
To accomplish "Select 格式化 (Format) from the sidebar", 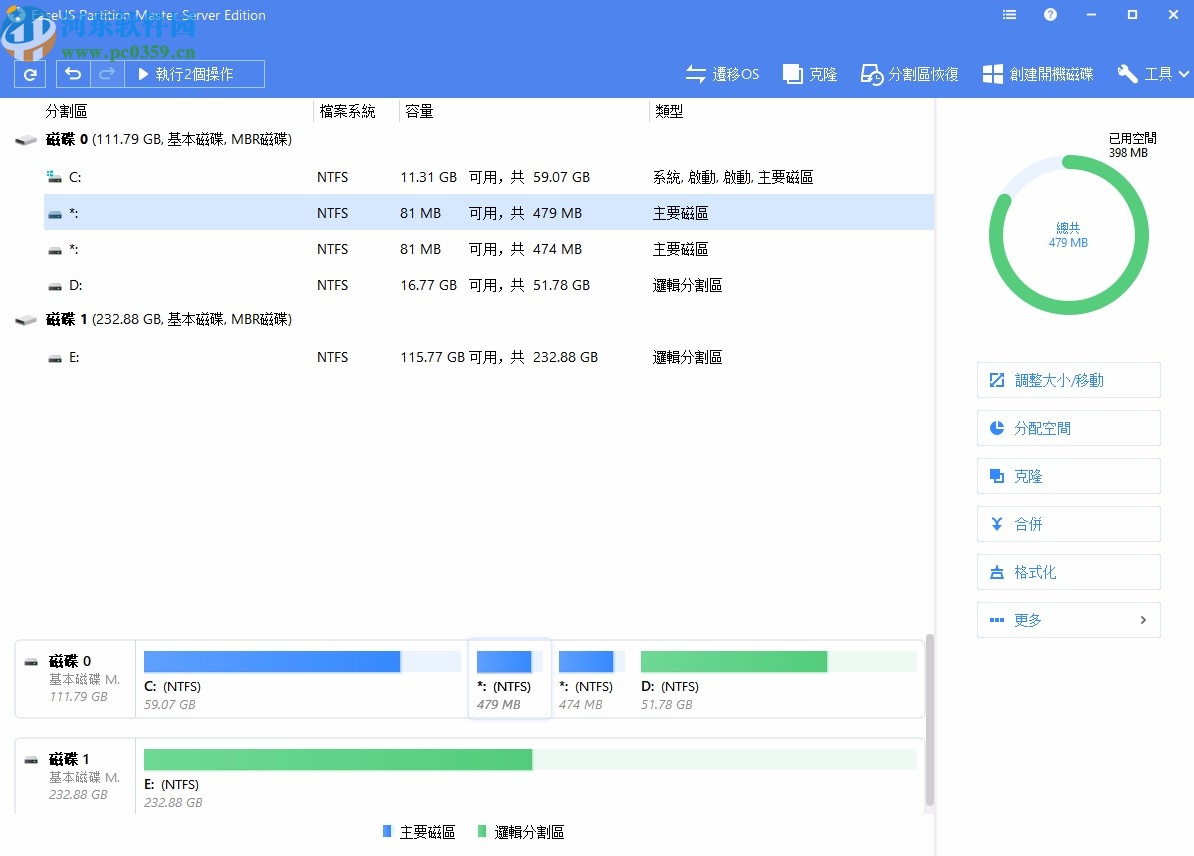I will pos(1068,572).
